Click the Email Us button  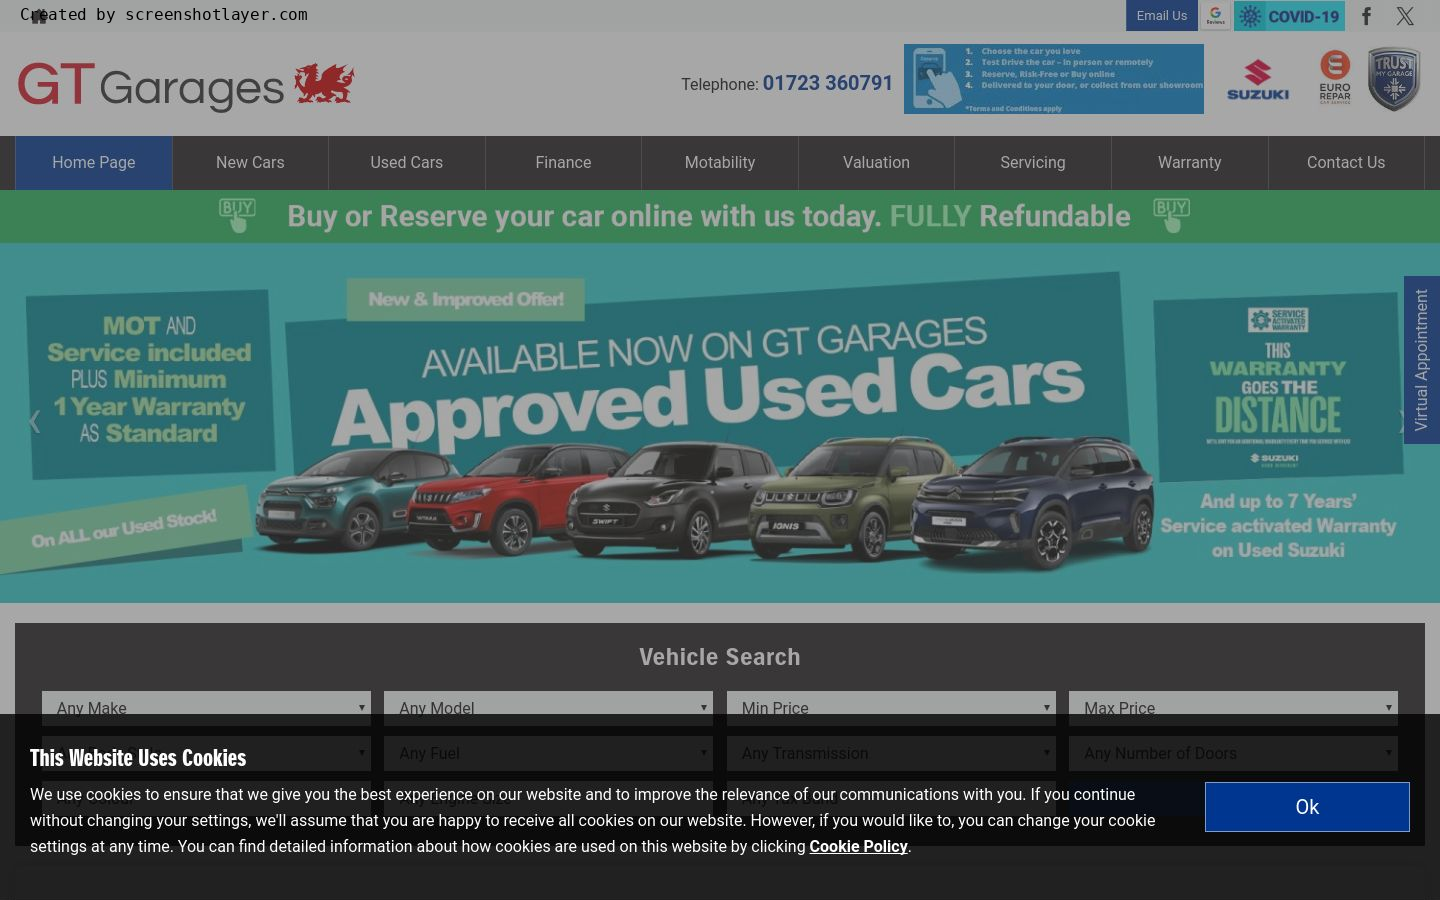click(1162, 16)
